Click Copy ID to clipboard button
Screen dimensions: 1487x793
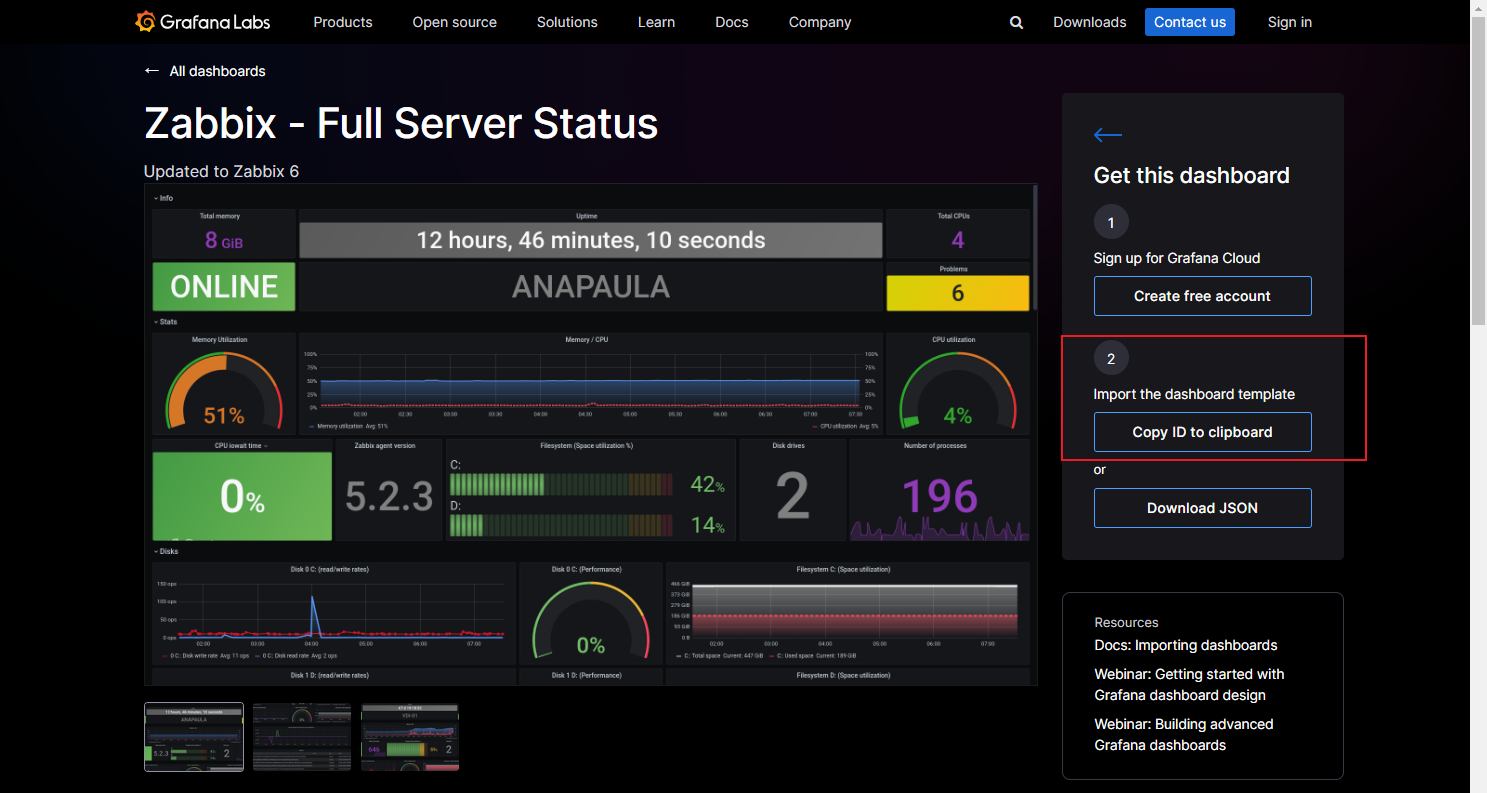pos(1202,432)
